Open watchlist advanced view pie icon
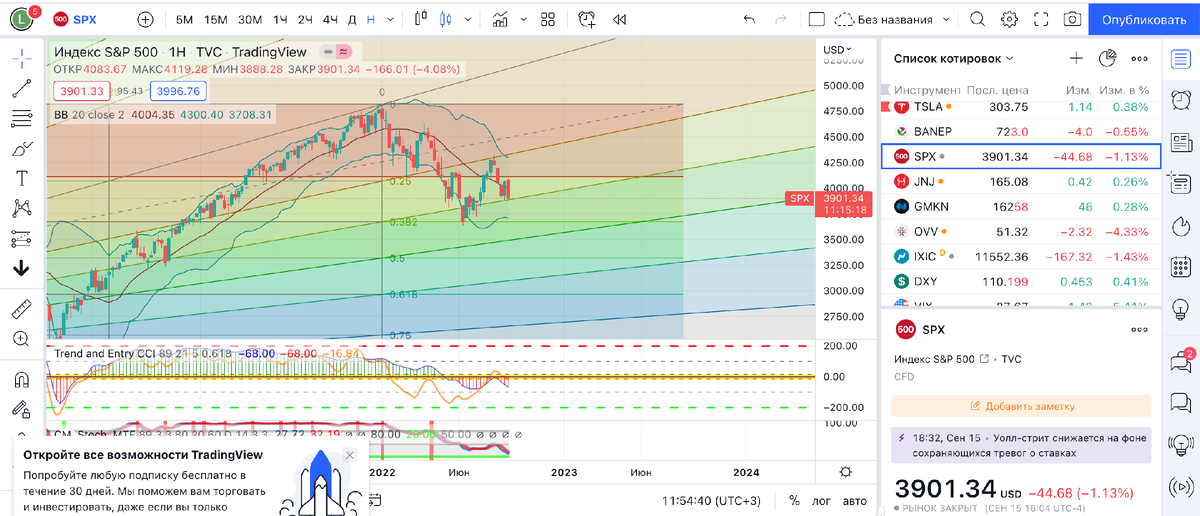1200x516 pixels. (x=1107, y=59)
